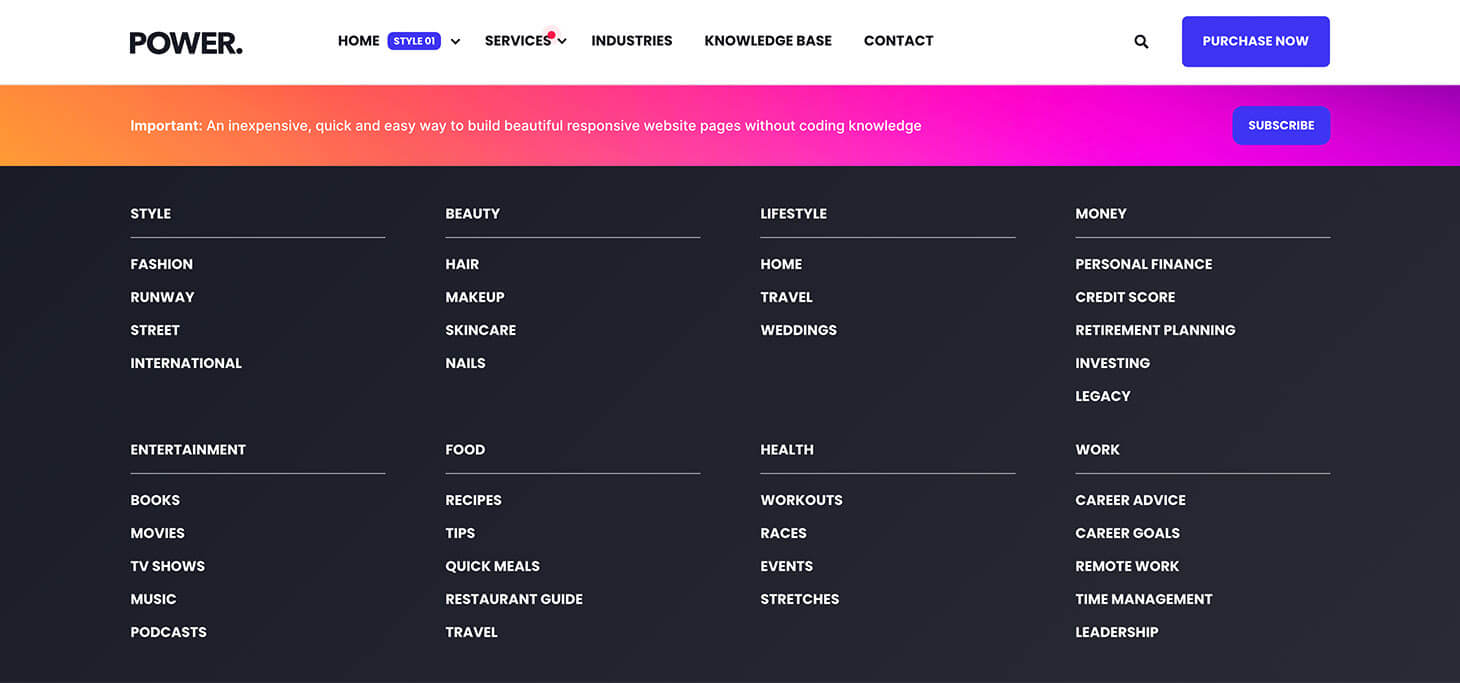
Task: Open the search magnifier icon
Action: (1141, 41)
